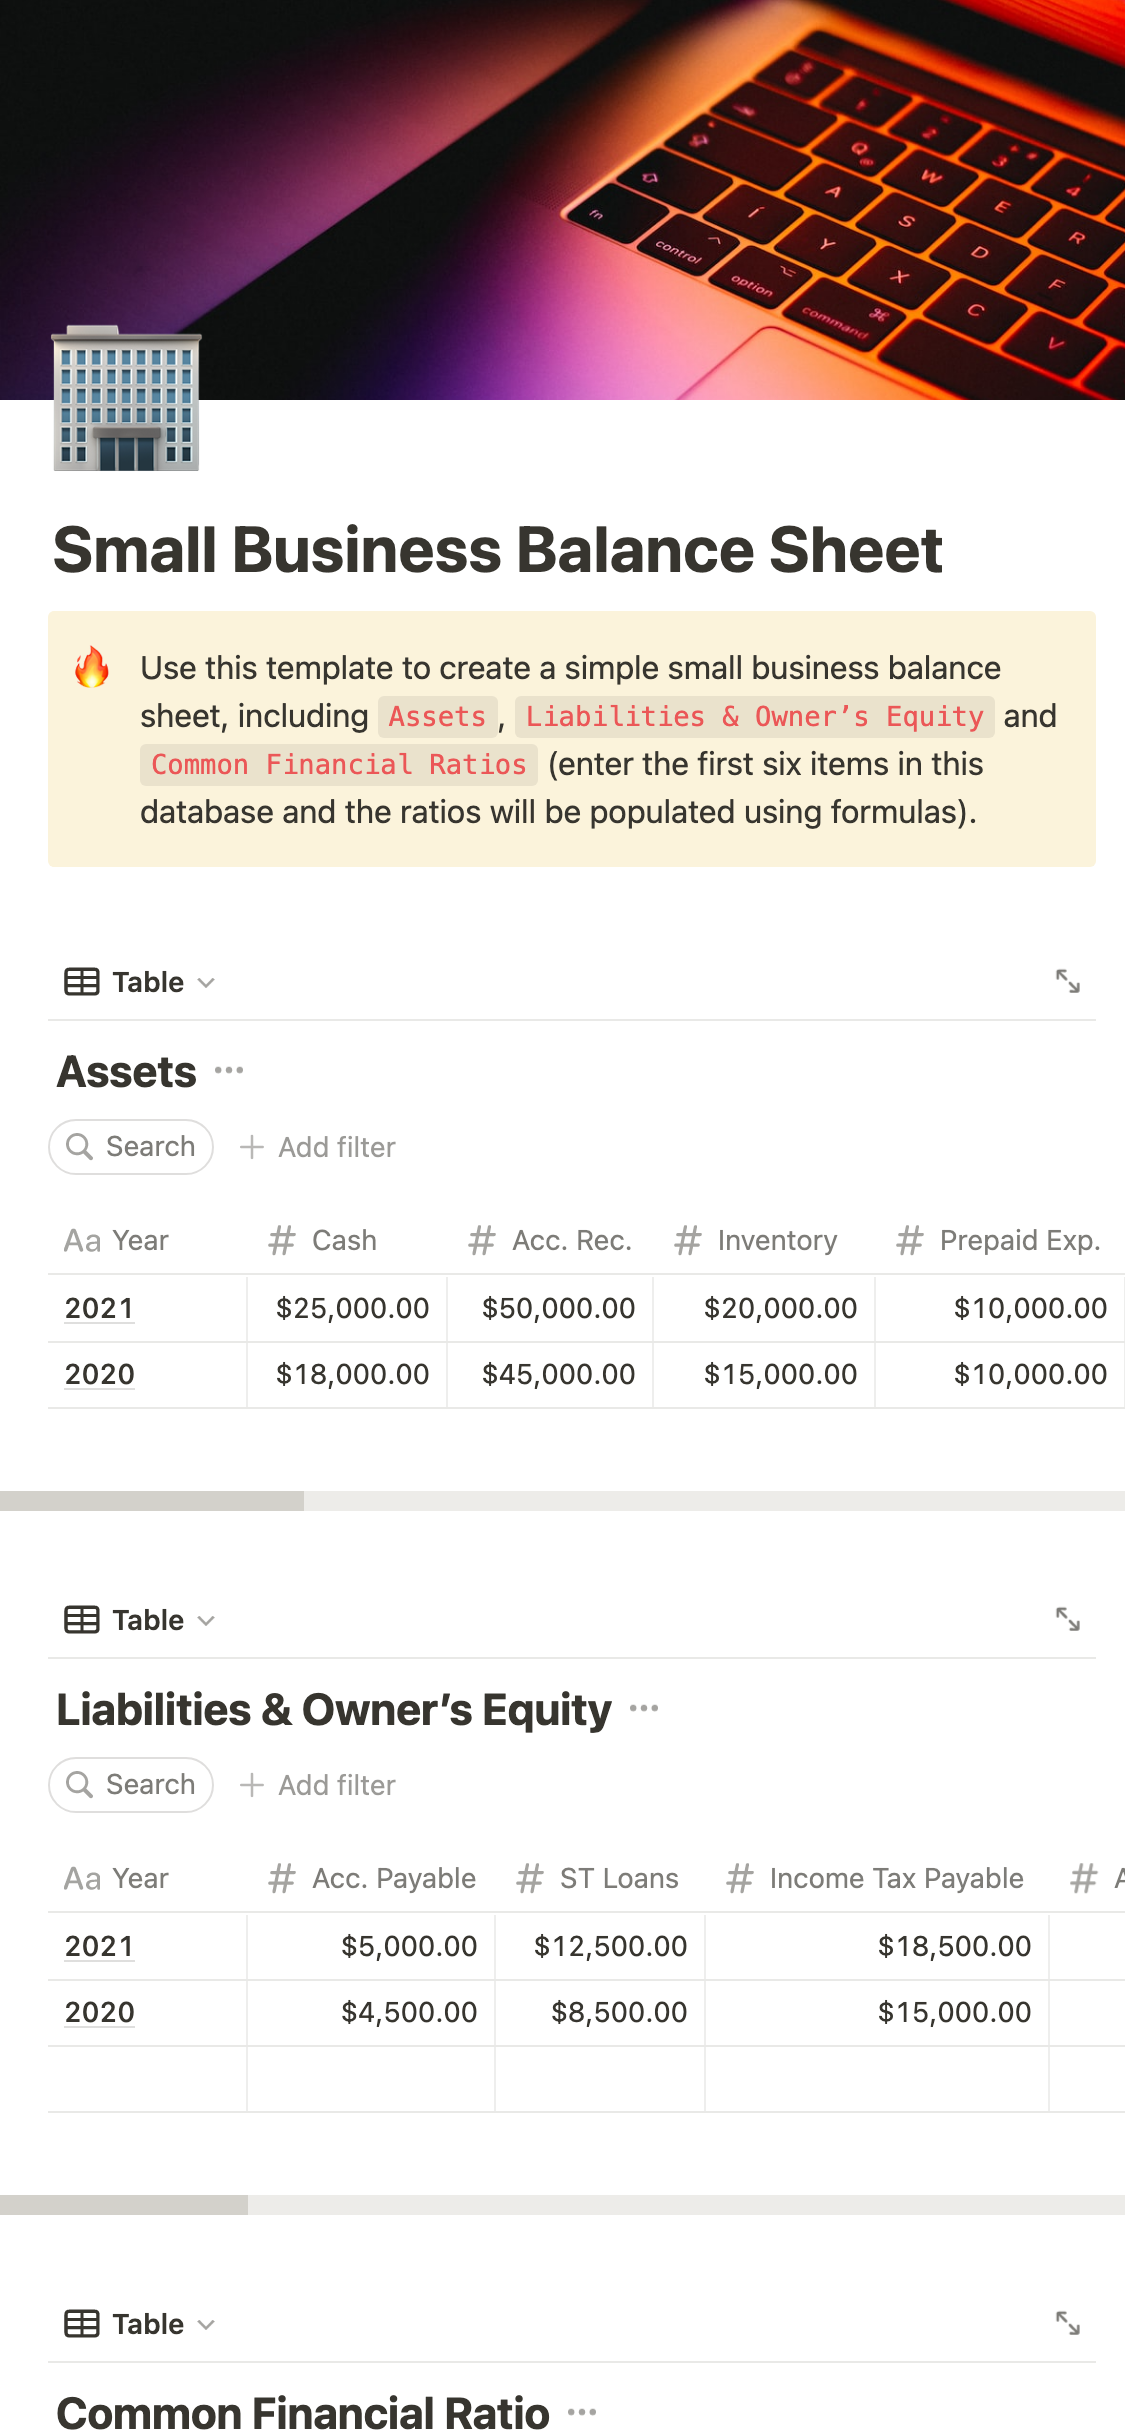Viewport: 1125px width, 2436px height.
Task: Expand the Assets table to full page
Action: (1067, 981)
